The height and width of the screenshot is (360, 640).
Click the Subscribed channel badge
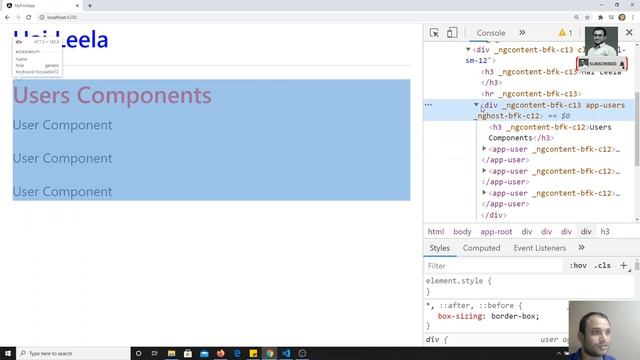[x=602, y=64]
